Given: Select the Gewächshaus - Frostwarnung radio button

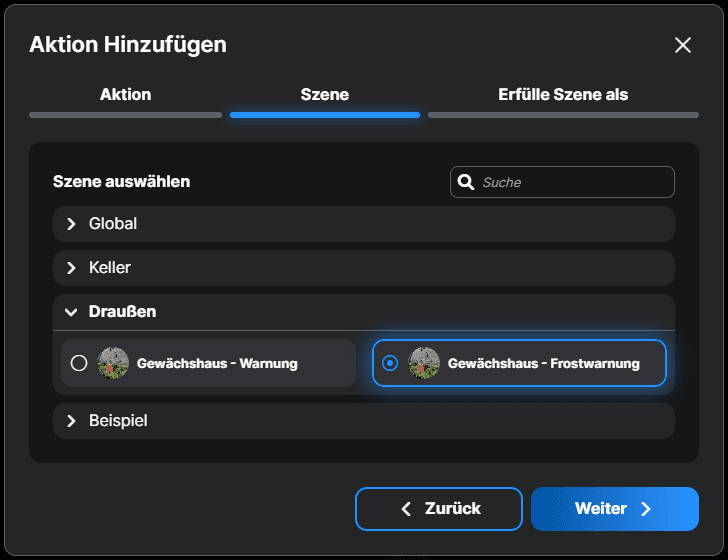Looking at the screenshot, I should point(390,363).
